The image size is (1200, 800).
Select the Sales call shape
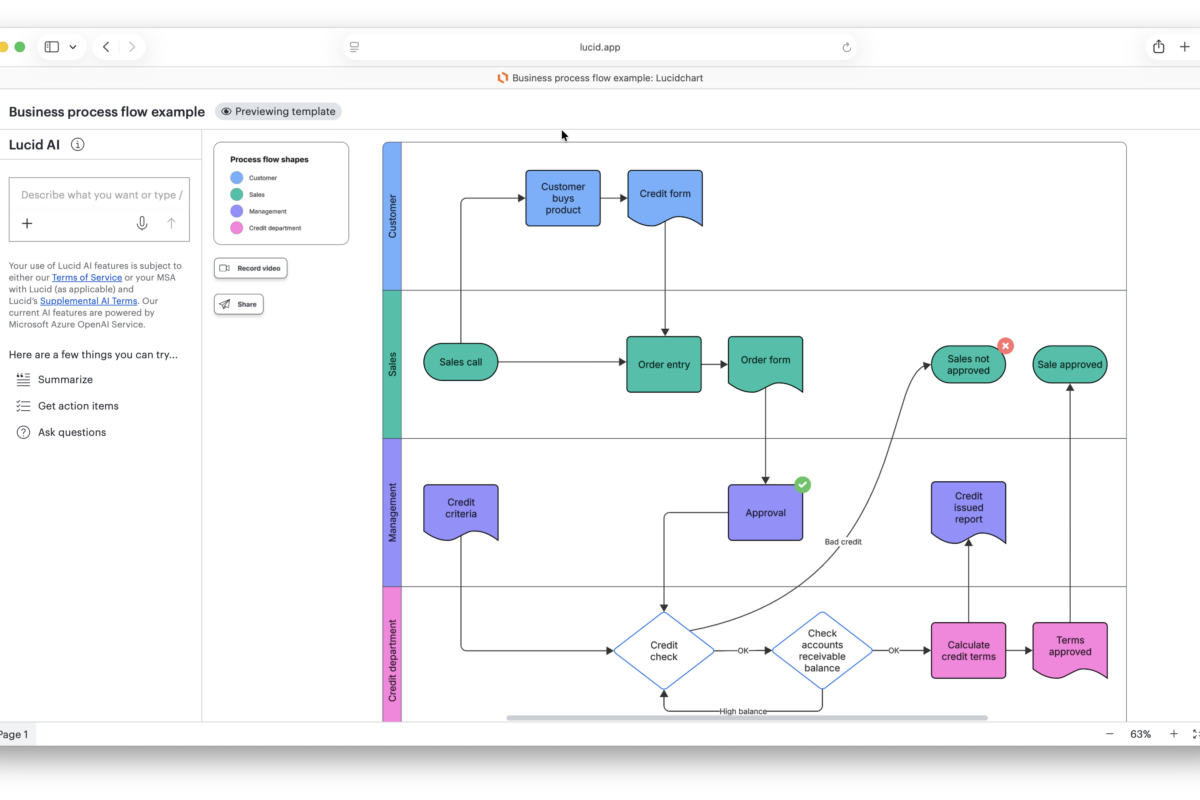tap(460, 362)
